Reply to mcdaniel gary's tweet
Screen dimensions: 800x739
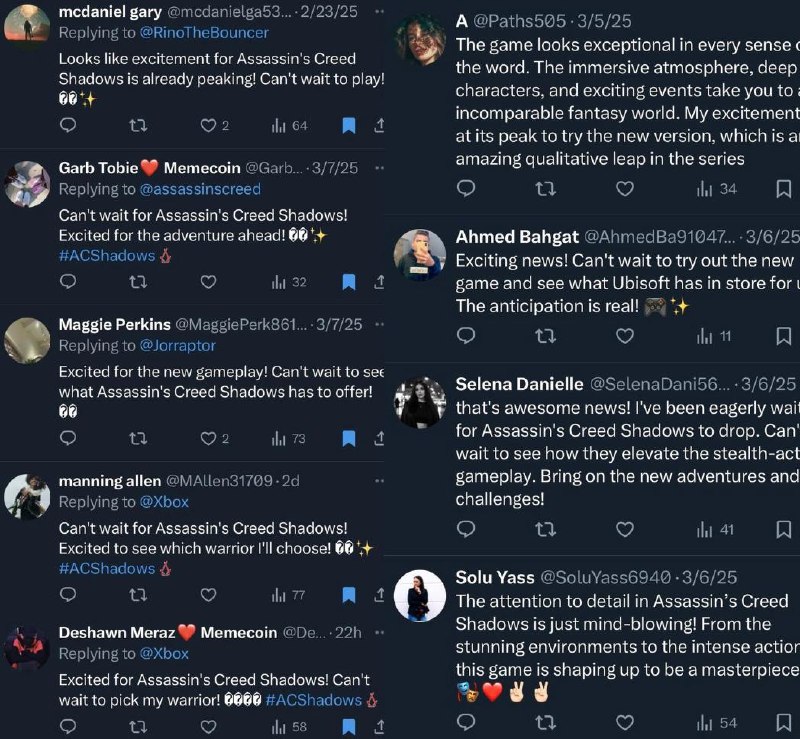tap(68, 125)
